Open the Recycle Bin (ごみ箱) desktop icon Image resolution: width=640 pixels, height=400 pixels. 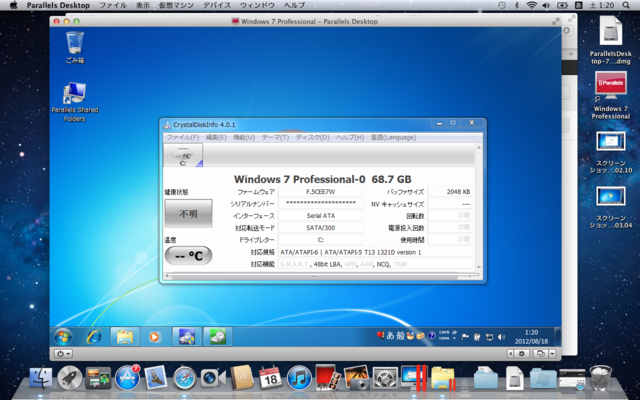75,47
